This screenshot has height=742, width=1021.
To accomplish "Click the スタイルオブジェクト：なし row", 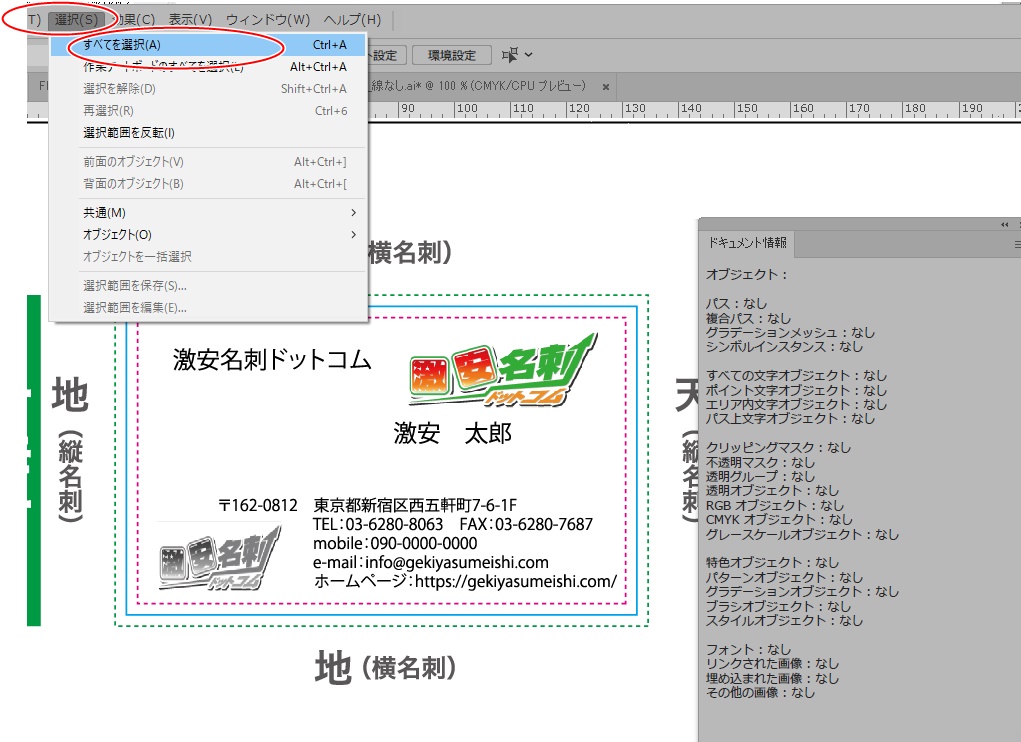I will 785,621.
